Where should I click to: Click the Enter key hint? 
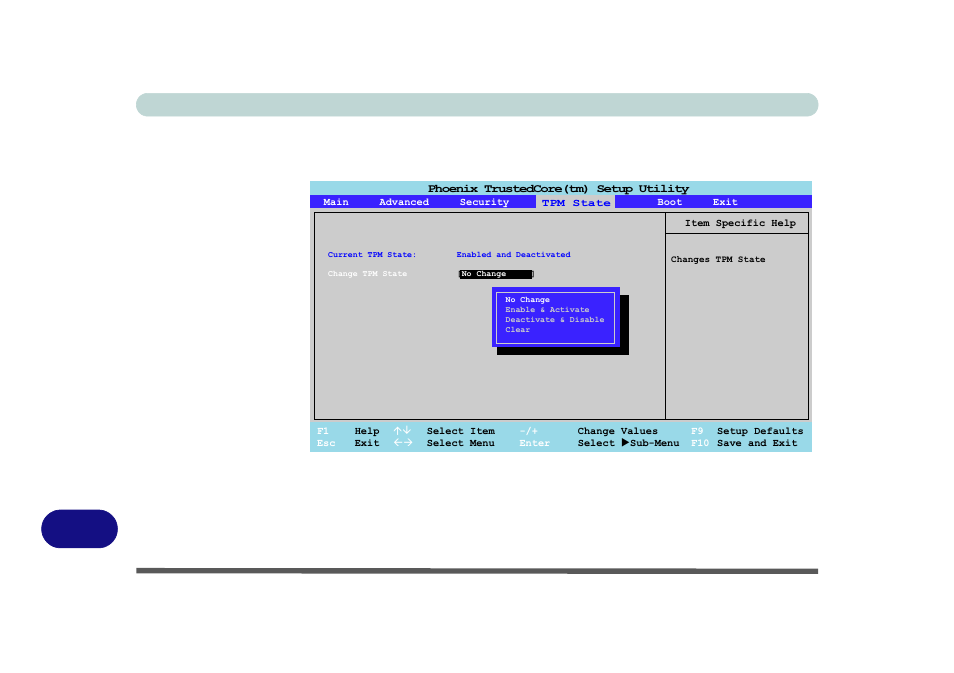point(534,443)
